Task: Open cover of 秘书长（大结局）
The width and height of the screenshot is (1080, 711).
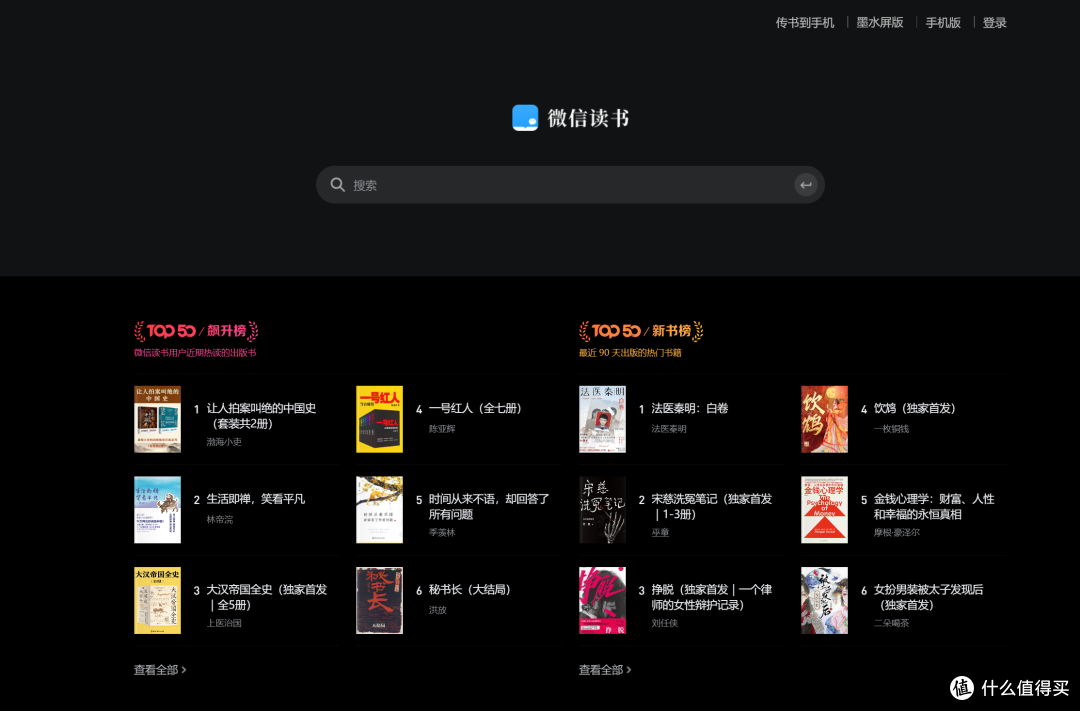Action: tap(380, 600)
